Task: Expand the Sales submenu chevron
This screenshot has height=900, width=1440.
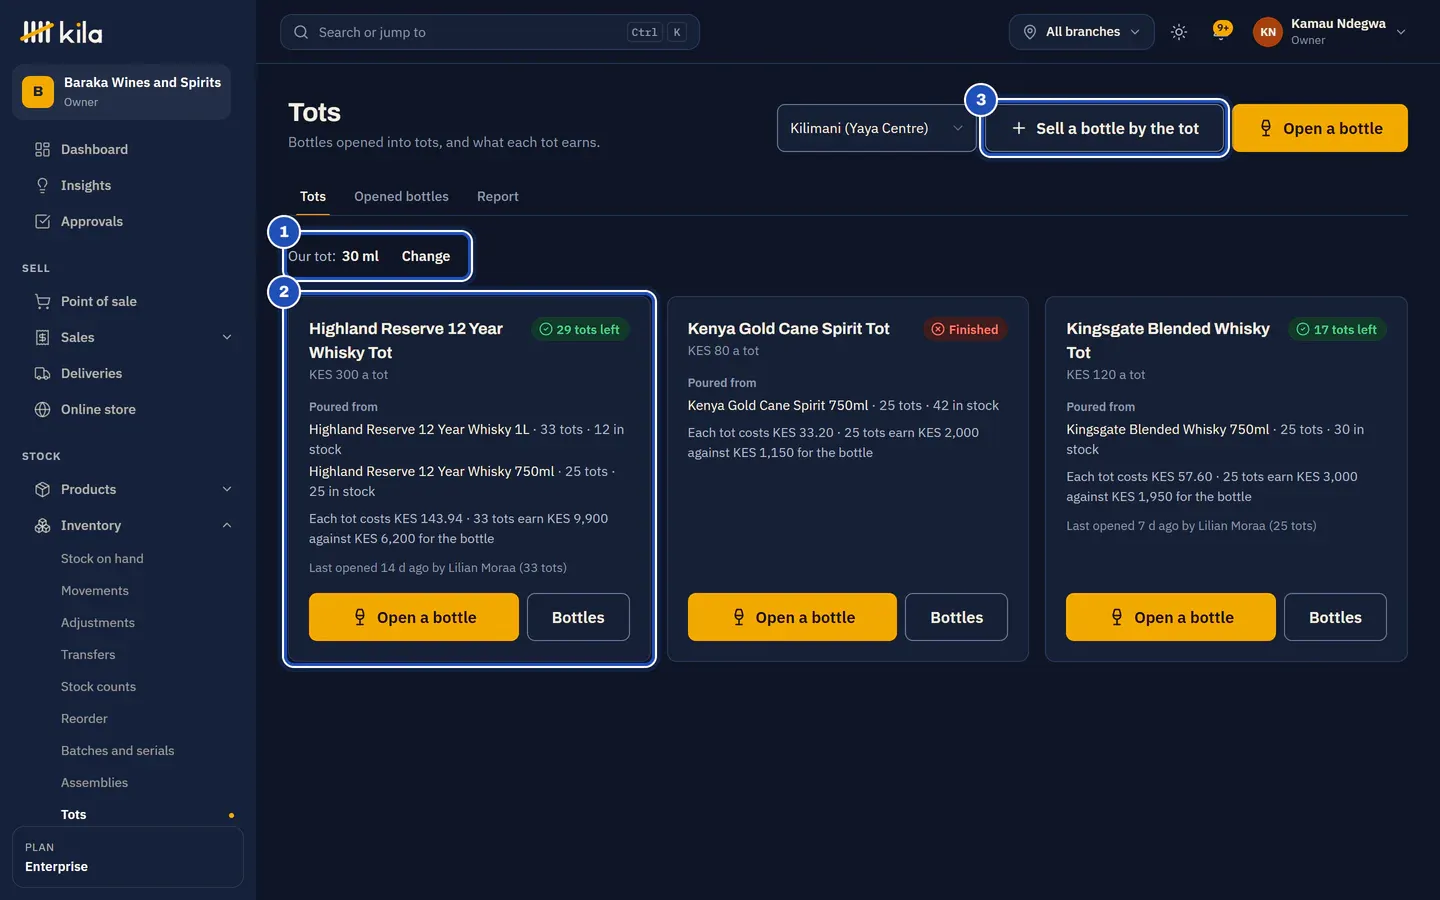Action: click(227, 337)
